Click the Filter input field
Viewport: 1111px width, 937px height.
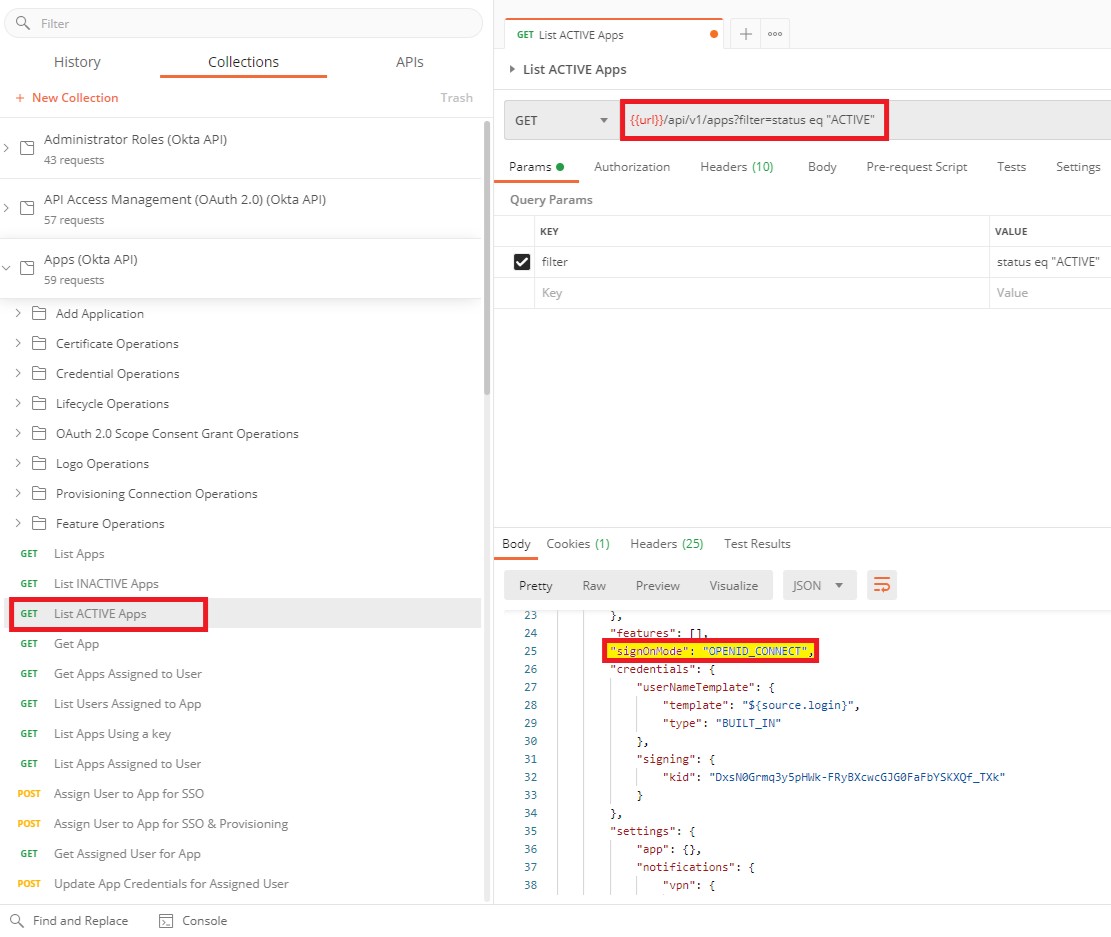(244, 23)
